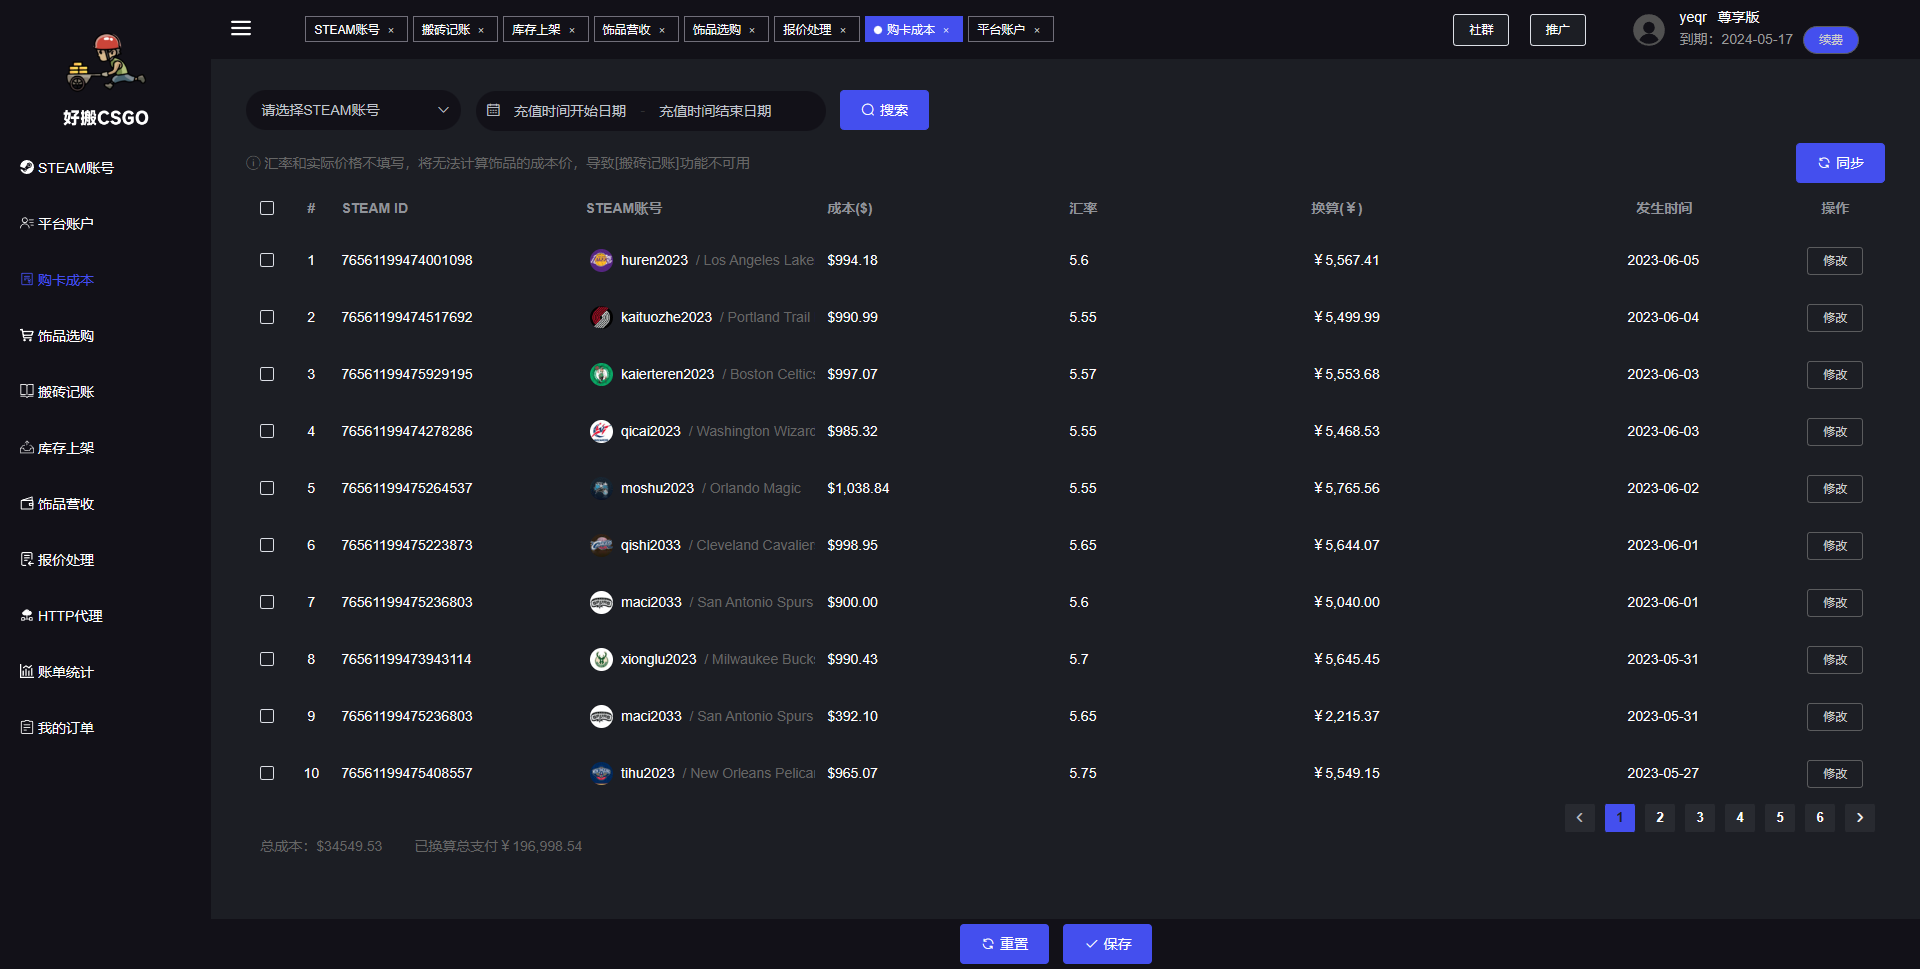The height and width of the screenshot is (969, 1920).
Task: Click the calendar icon in date field
Action: click(493, 110)
